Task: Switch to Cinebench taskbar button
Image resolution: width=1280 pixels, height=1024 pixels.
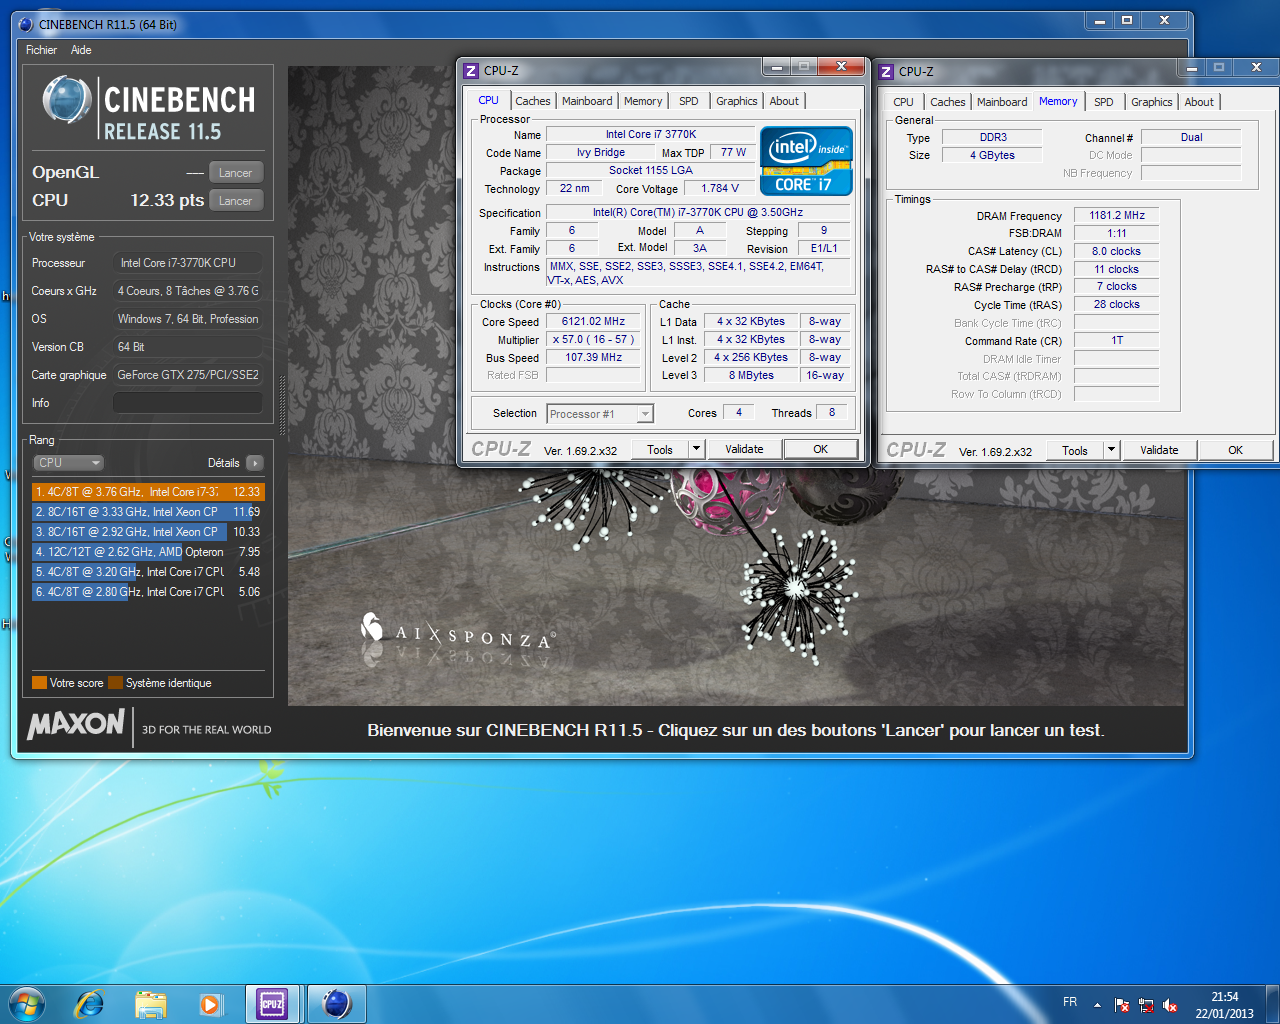Action: pyautogui.click(x=336, y=1004)
